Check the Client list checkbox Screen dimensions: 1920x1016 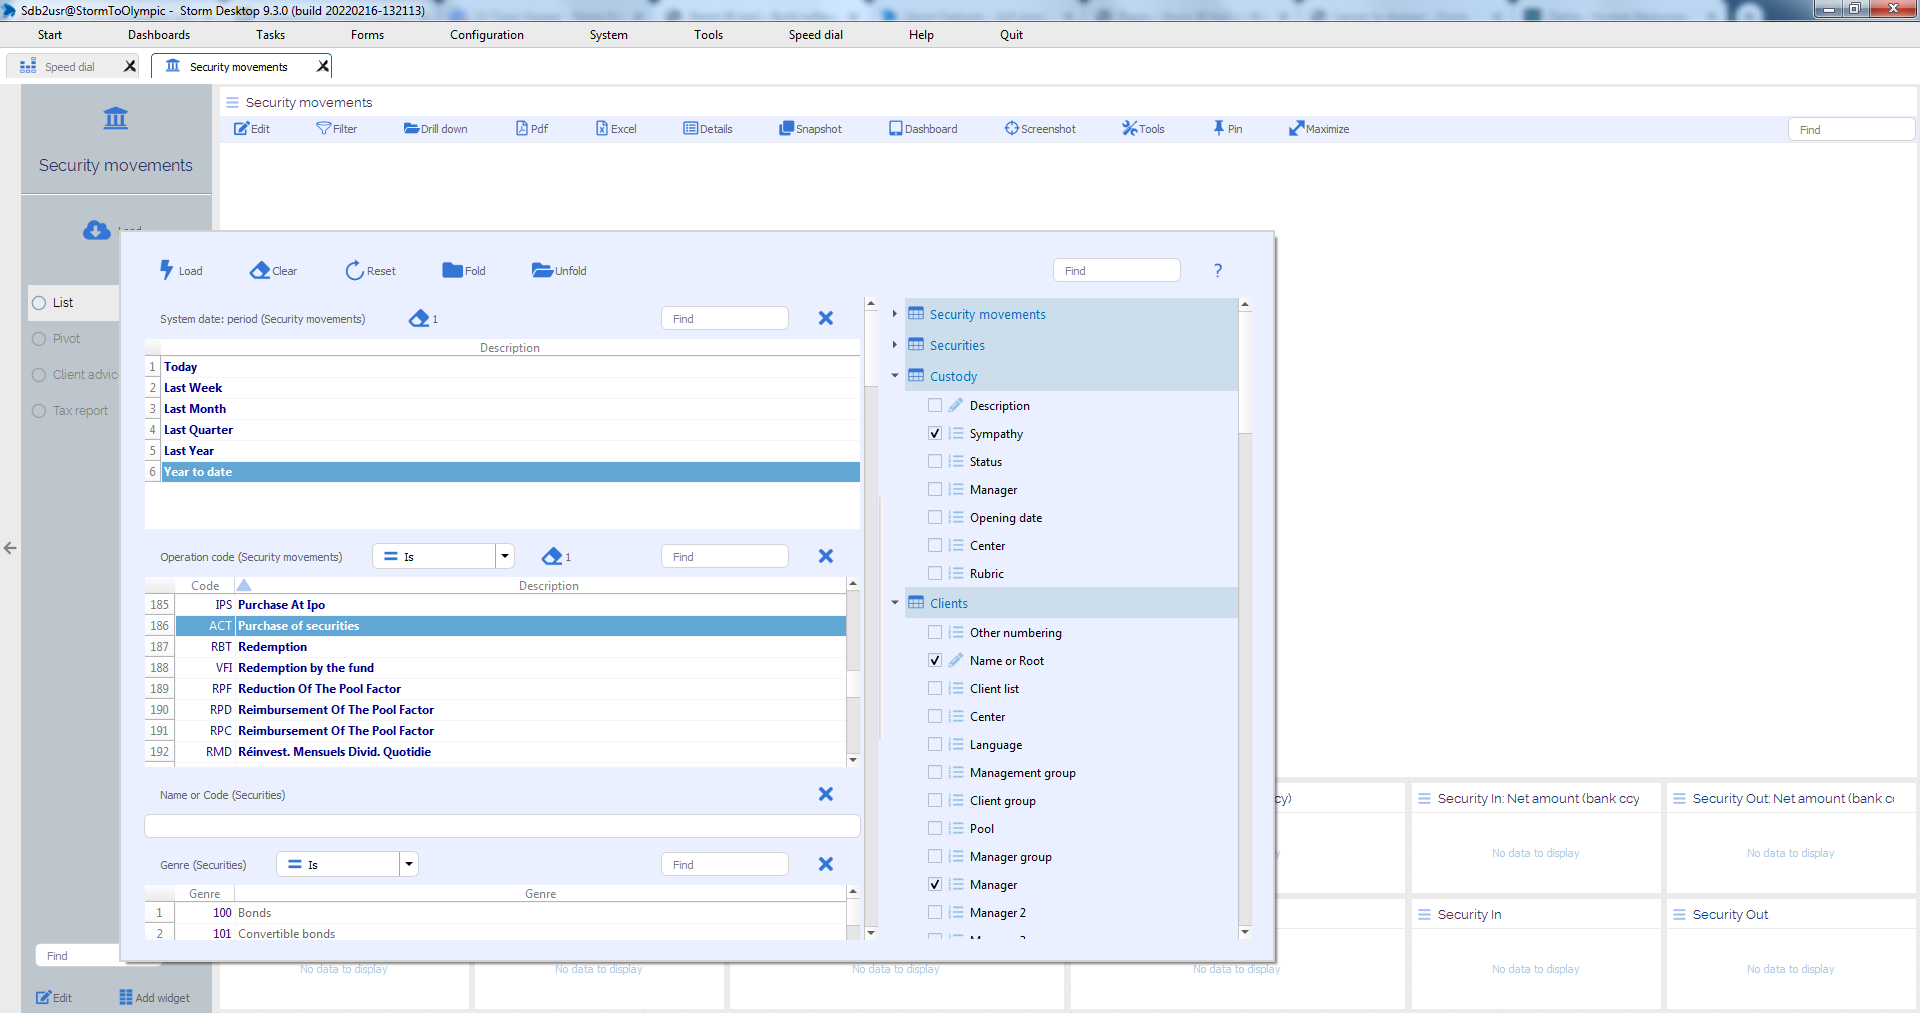tap(935, 688)
